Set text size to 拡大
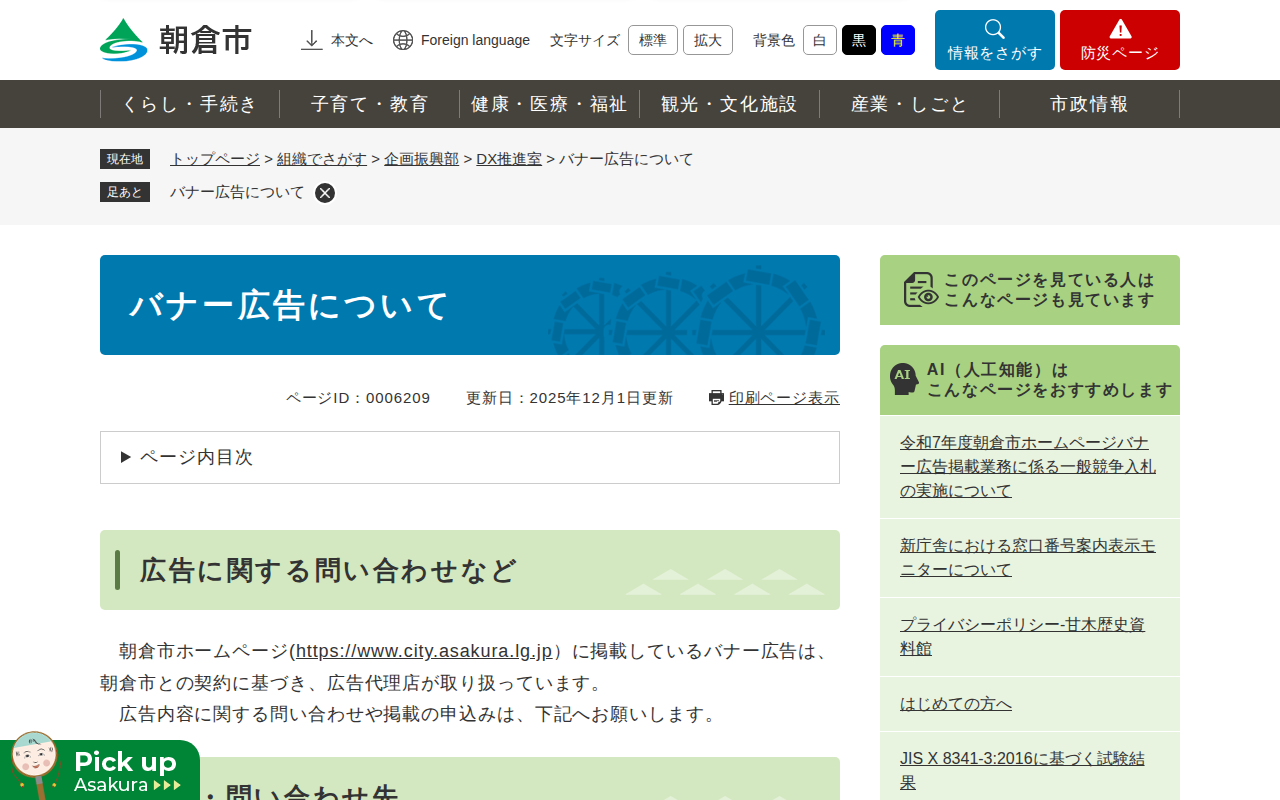Image resolution: width=1280 pixels, height=800 pixels. (707, 40)
